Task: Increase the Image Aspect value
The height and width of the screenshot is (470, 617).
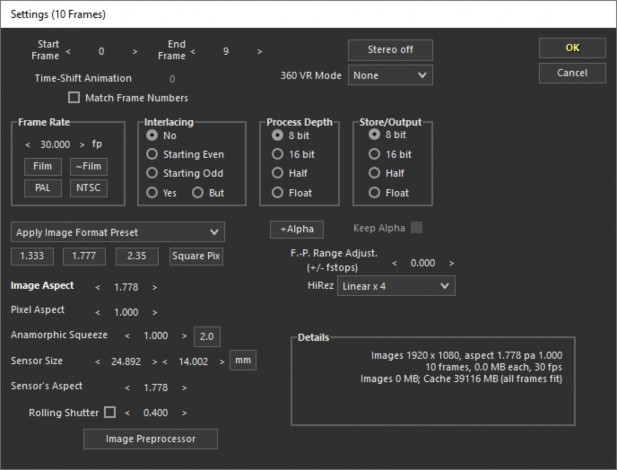Action: (155, 287)
